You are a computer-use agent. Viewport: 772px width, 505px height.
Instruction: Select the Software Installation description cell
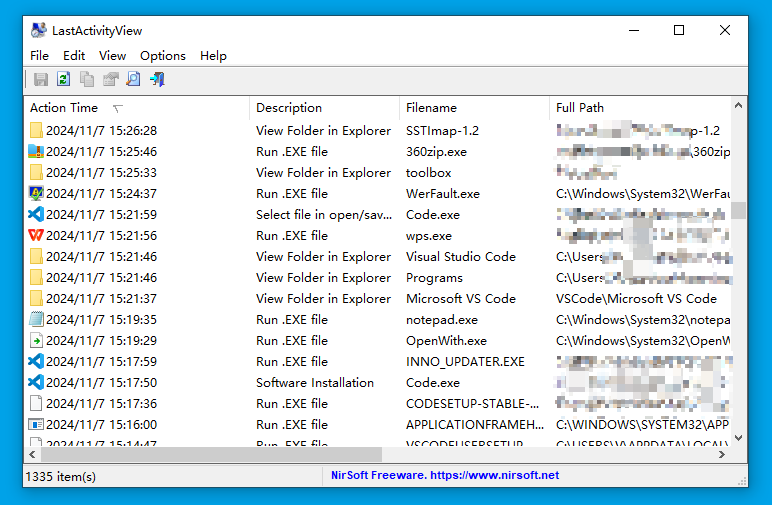(315, 382)
